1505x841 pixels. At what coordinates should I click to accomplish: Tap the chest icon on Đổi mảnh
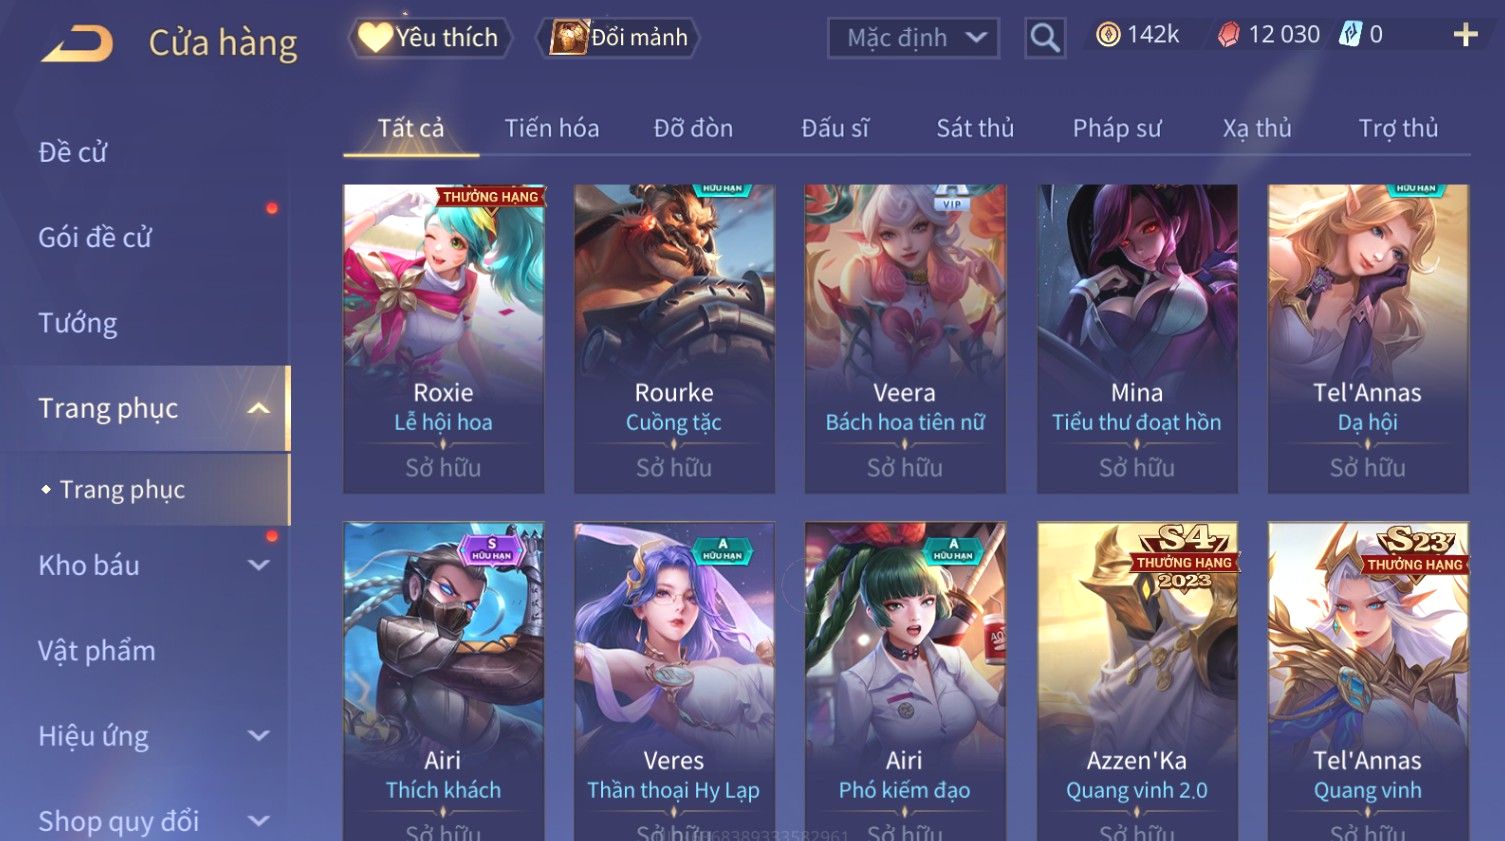coord(568,38)
